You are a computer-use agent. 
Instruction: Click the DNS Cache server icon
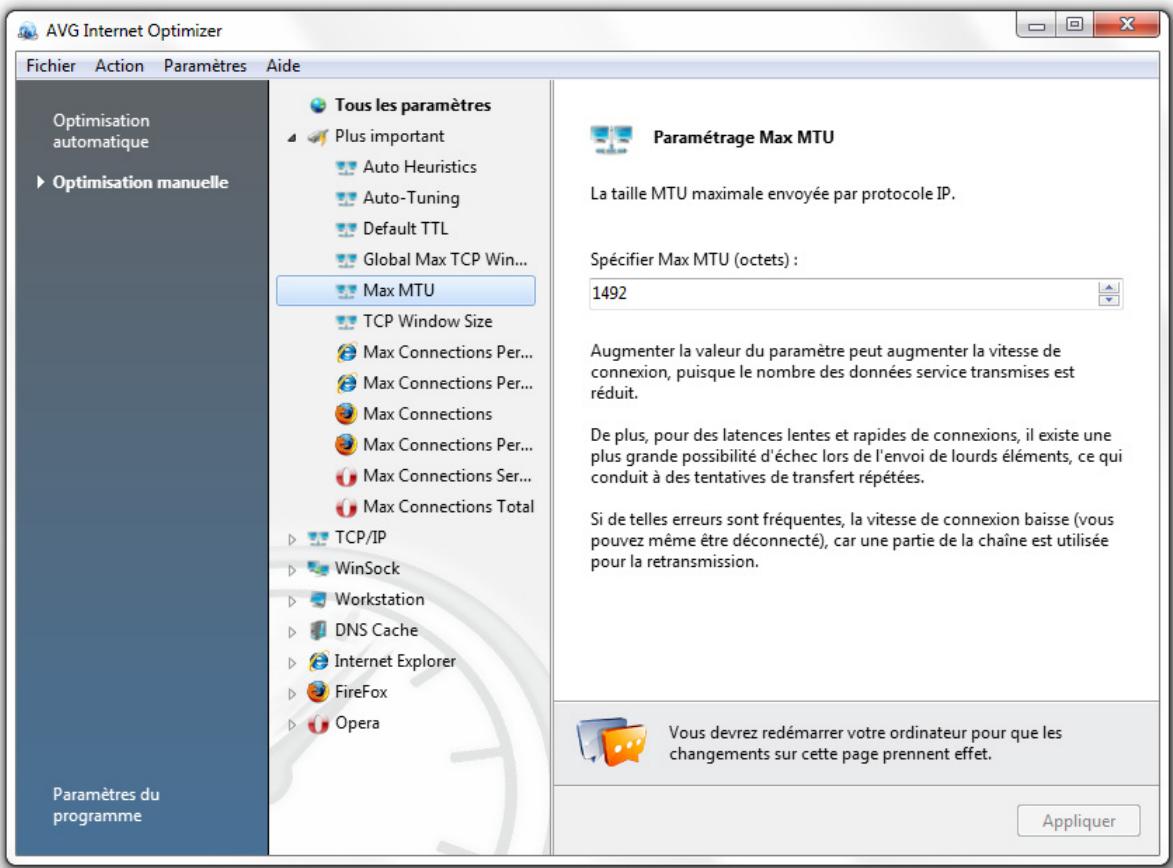318,630
